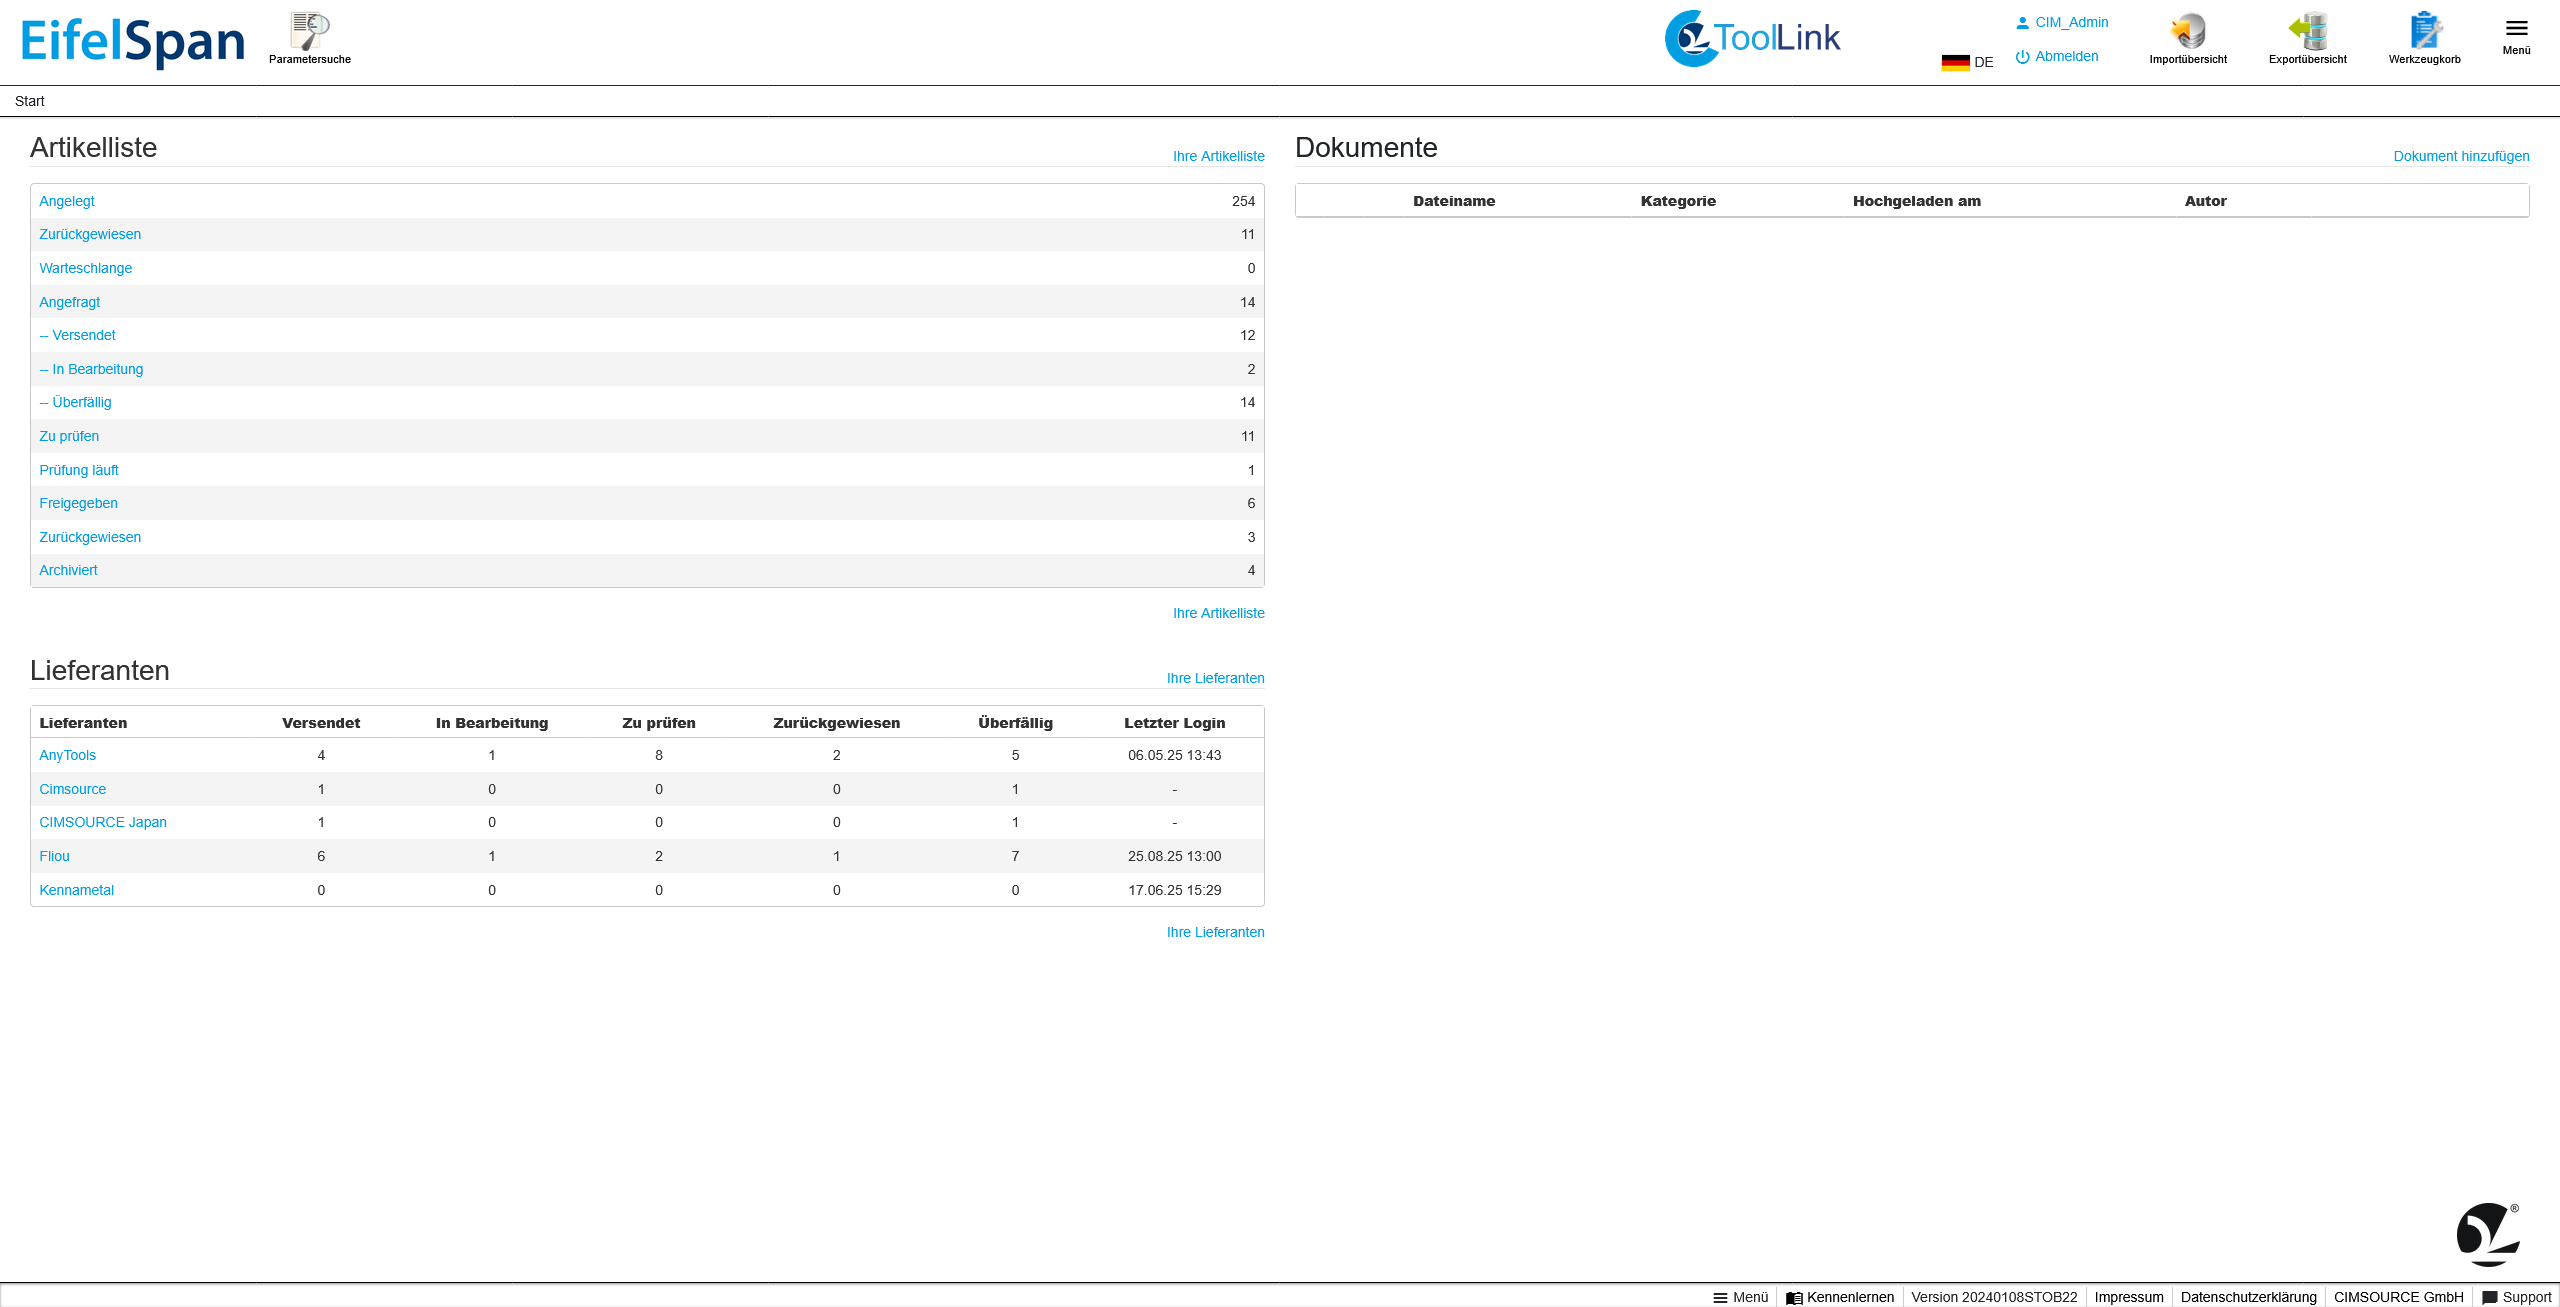This screenshot has width=2560, height=1307.
Task: Open the CIM_Admin user profile
Action: coord(2070,22)
